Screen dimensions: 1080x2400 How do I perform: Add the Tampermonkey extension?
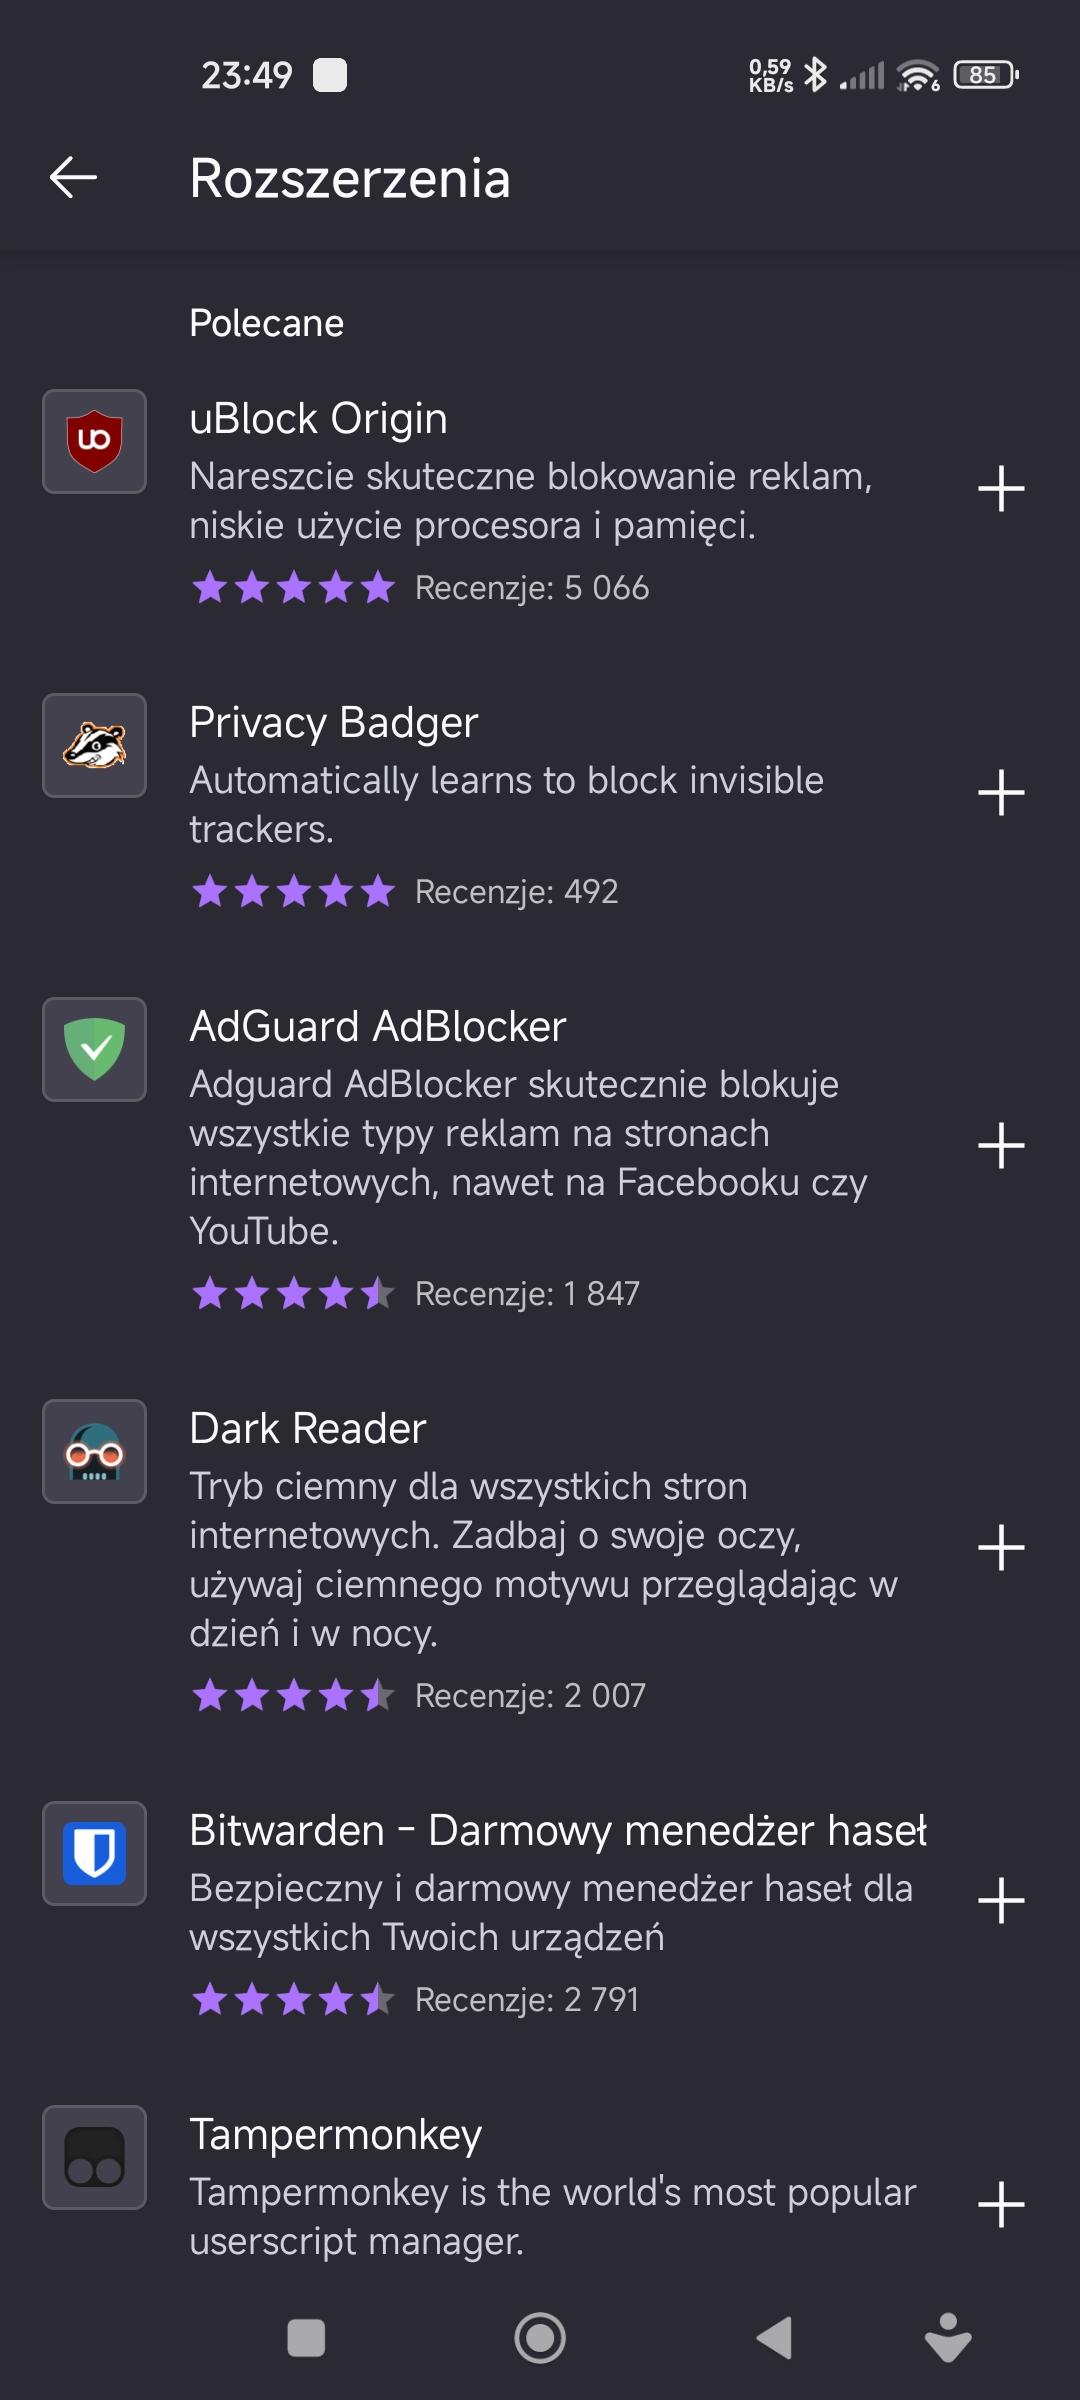[x=1000, y=2204]
